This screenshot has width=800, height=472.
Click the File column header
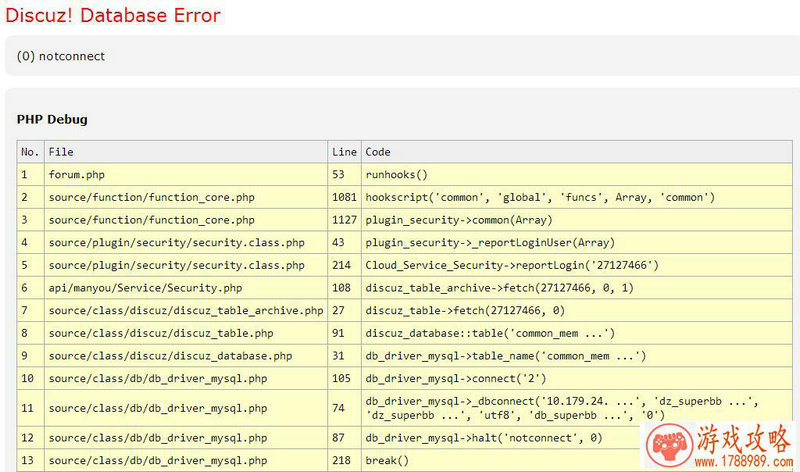click(60, 152)
